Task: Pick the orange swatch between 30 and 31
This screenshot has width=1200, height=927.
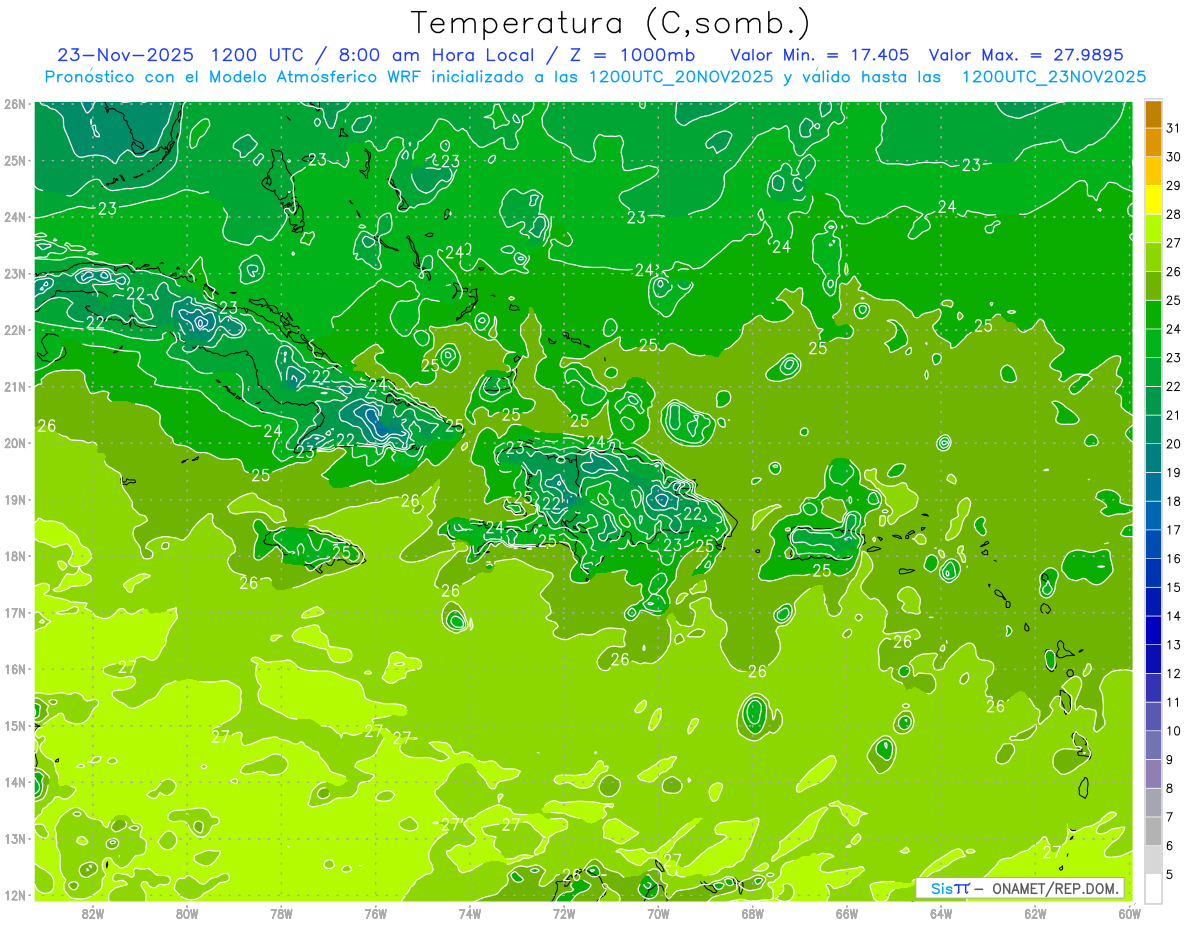Action: click(x=1153, y=143)
